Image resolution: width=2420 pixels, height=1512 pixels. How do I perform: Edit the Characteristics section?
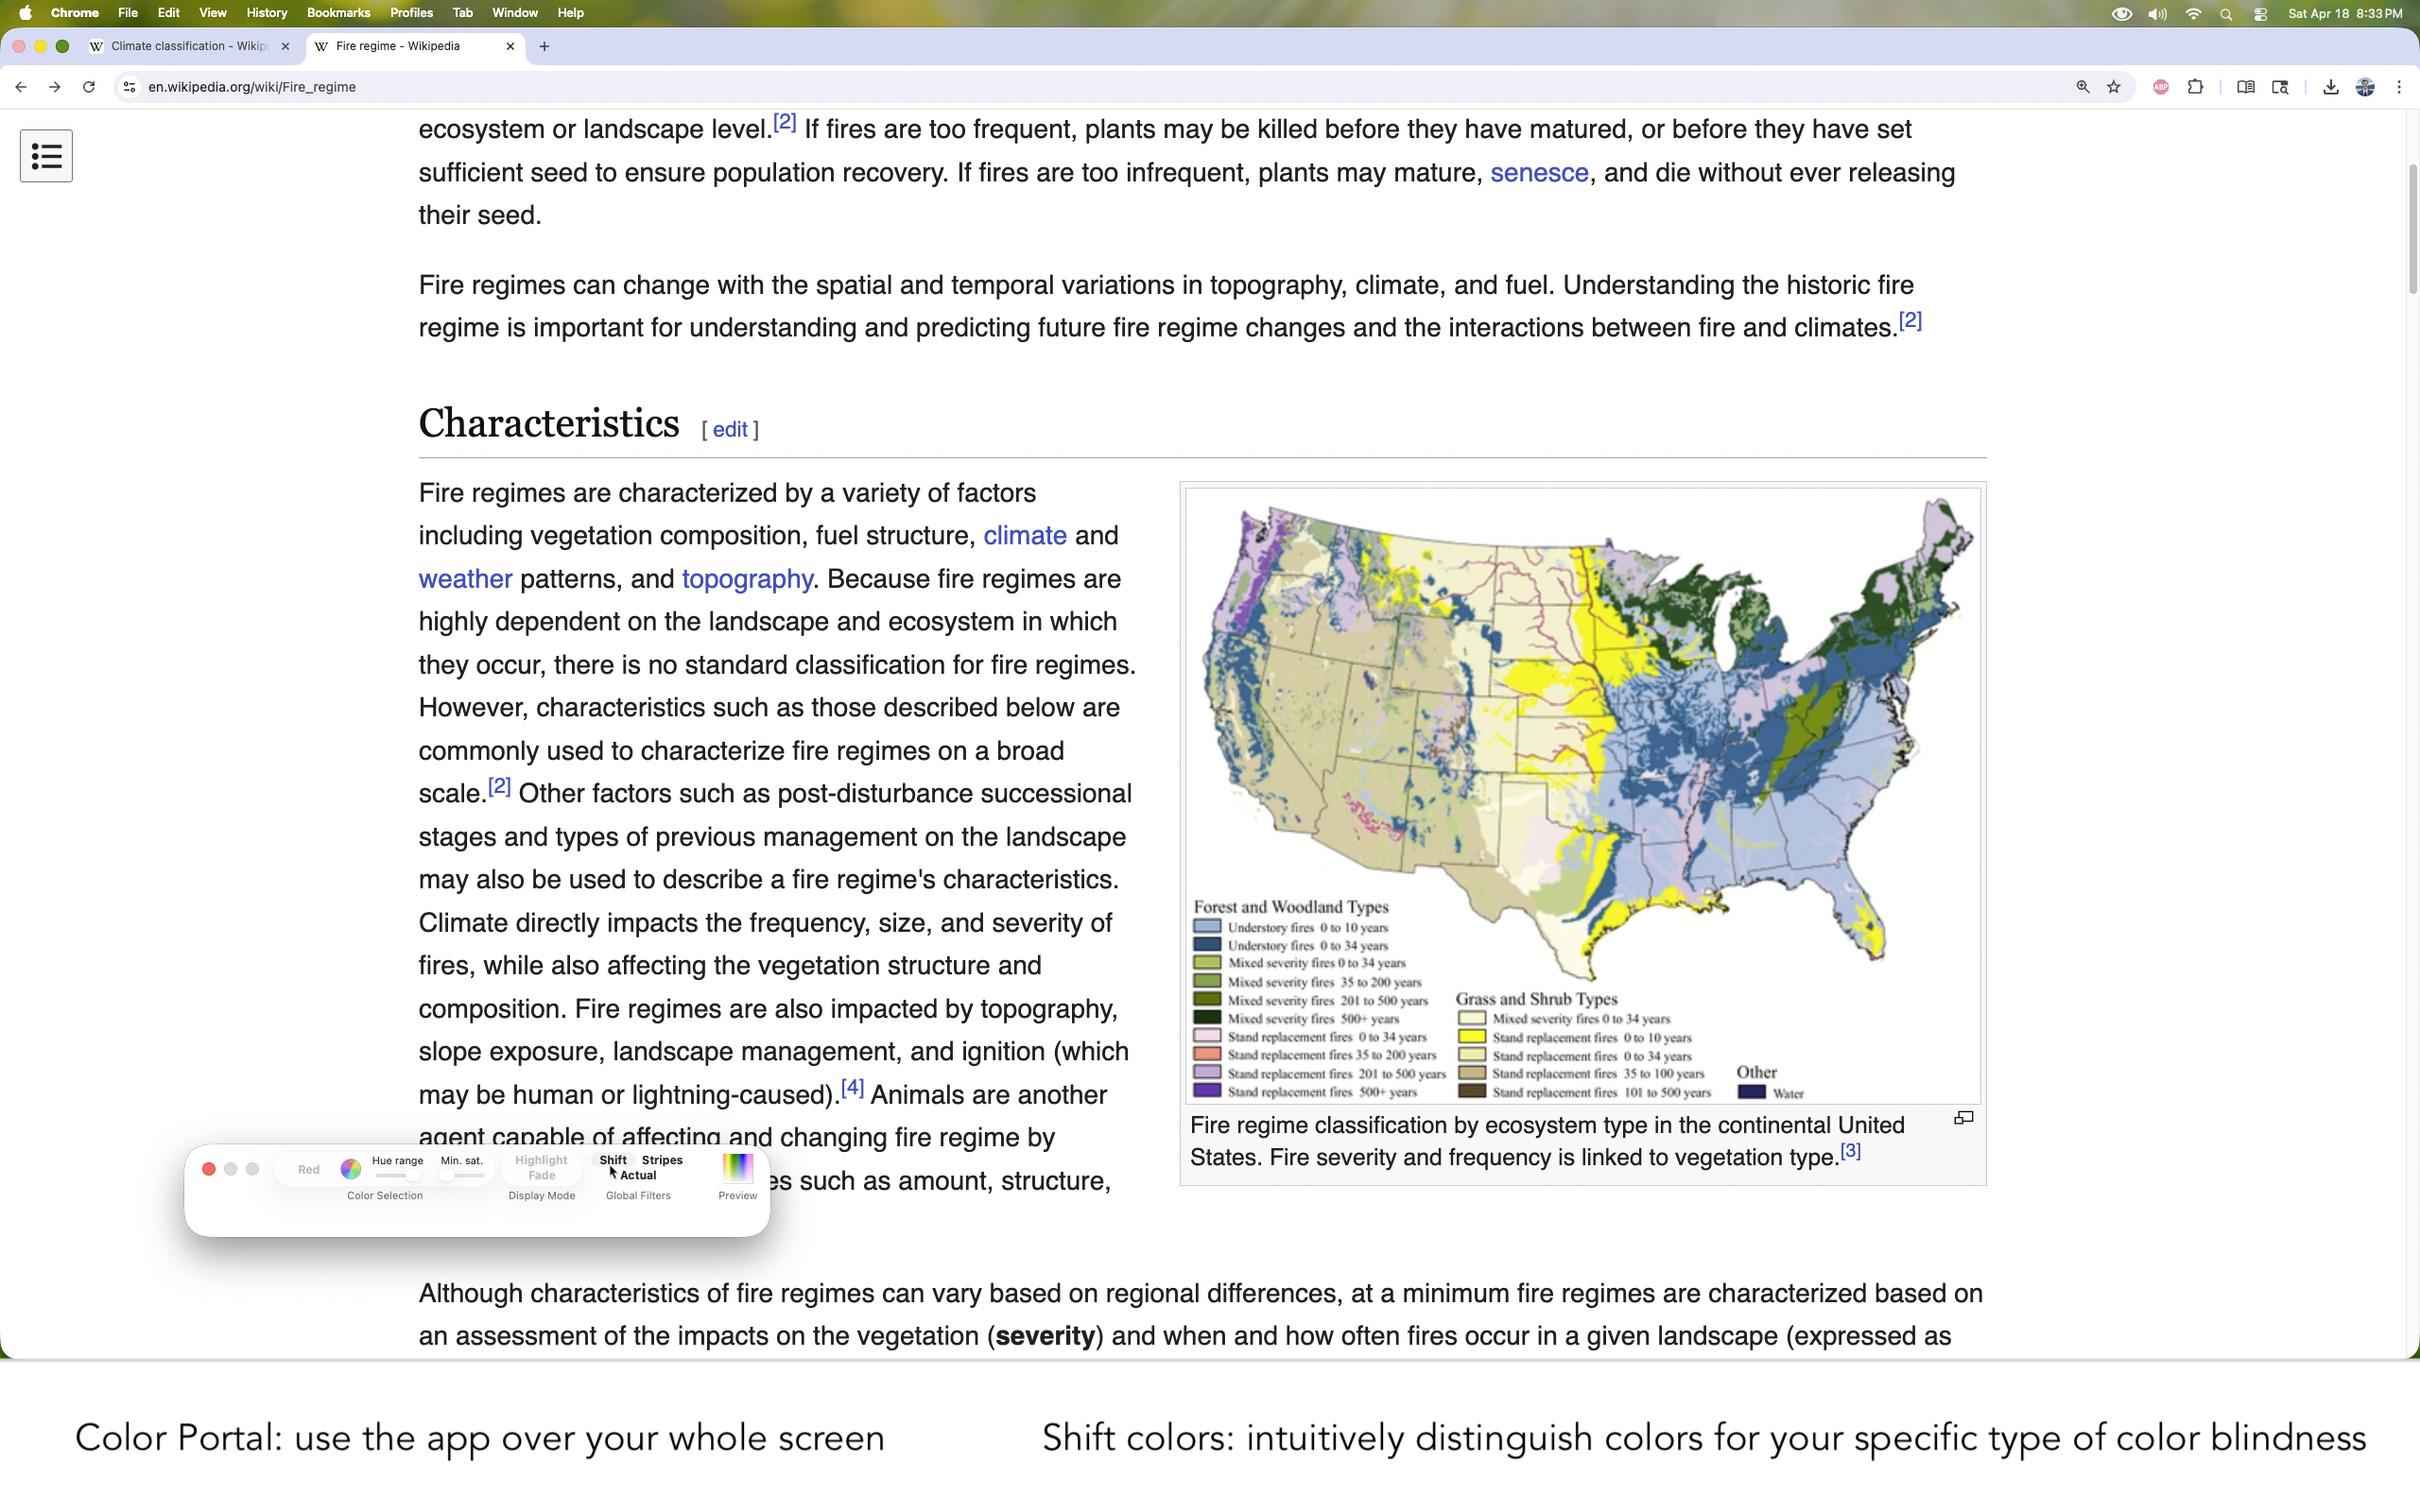[729, 430]
